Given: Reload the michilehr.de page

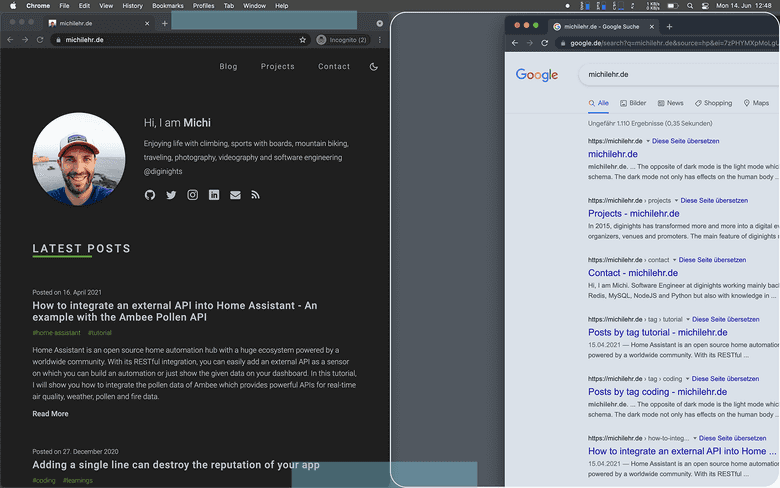Looking at the screenshot, I should [x=39, y=40].
